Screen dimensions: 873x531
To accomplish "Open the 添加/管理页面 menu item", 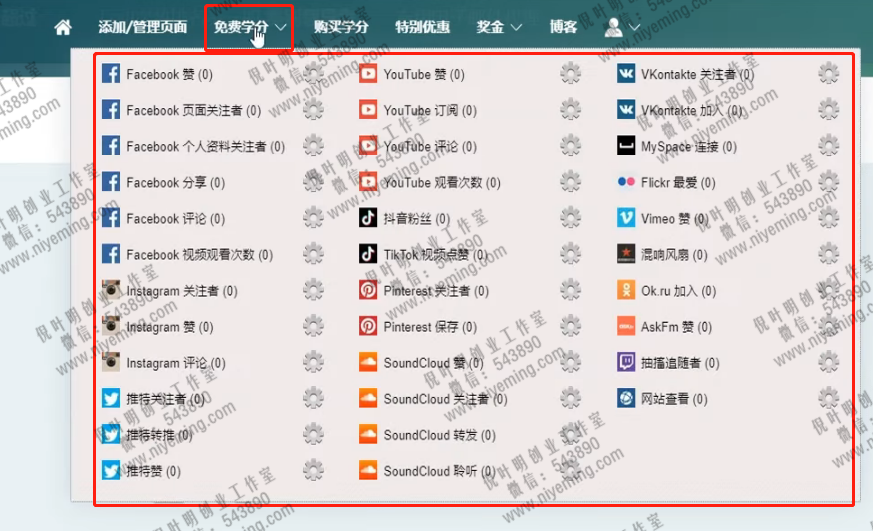I will (x=143, y=27).
